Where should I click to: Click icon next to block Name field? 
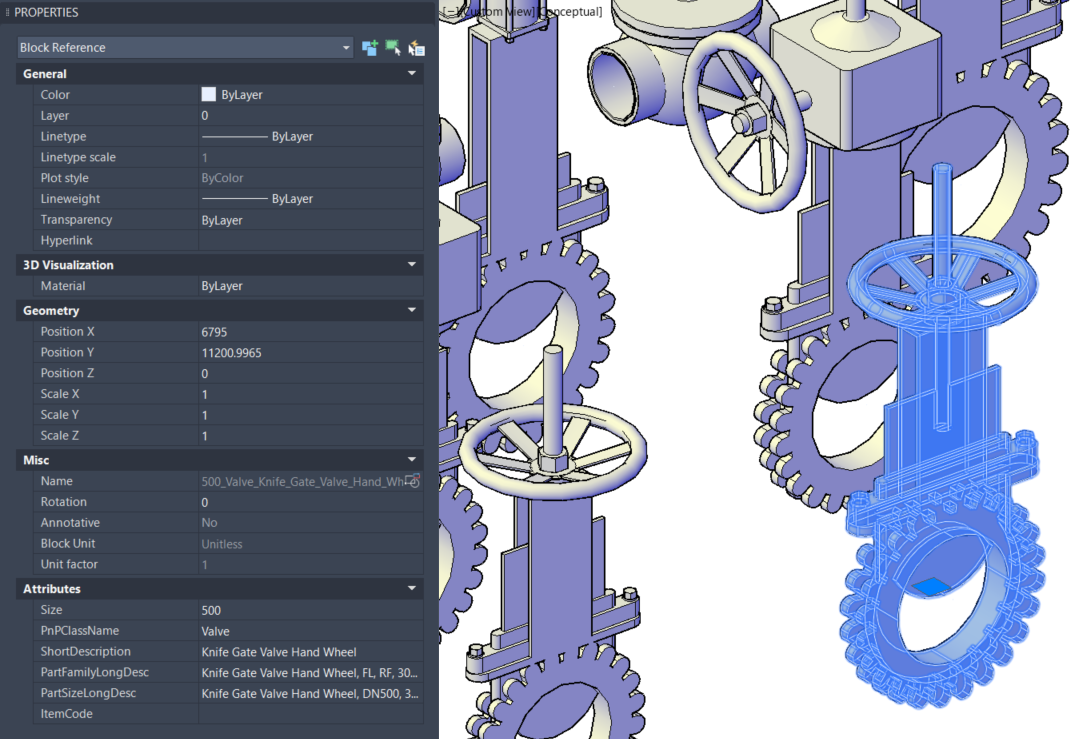[x=412, y=481]
